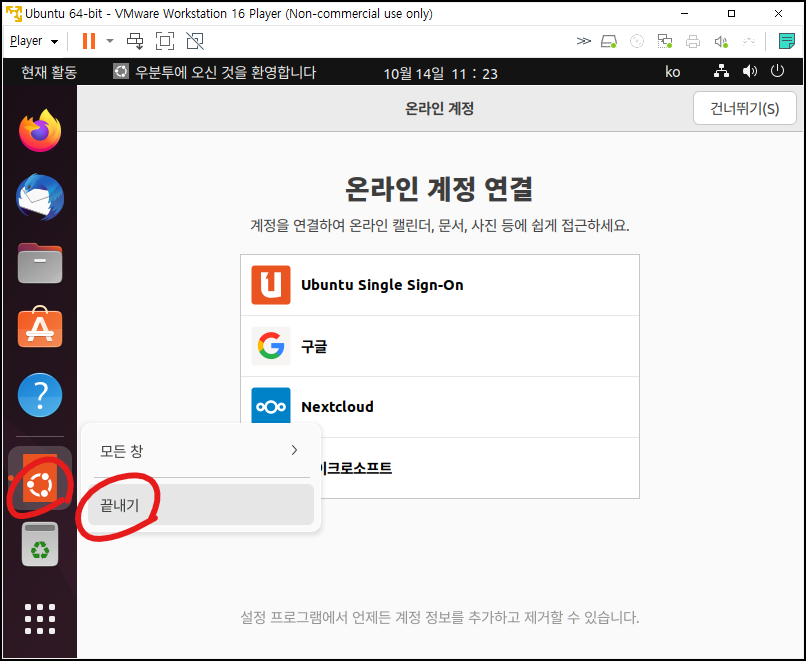Click Send Ctrl+Alt+Del toolbar icon

(x=135, y=41)
